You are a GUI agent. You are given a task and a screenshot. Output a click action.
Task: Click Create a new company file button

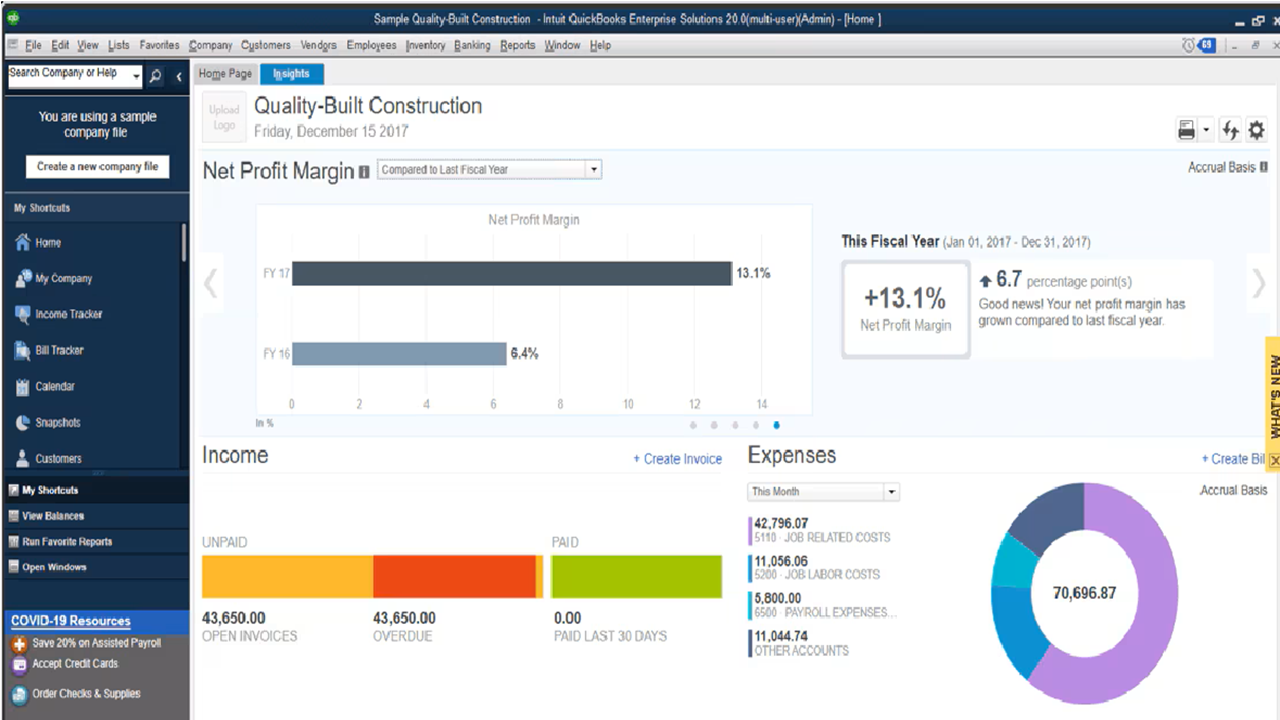tap(97, 167)
